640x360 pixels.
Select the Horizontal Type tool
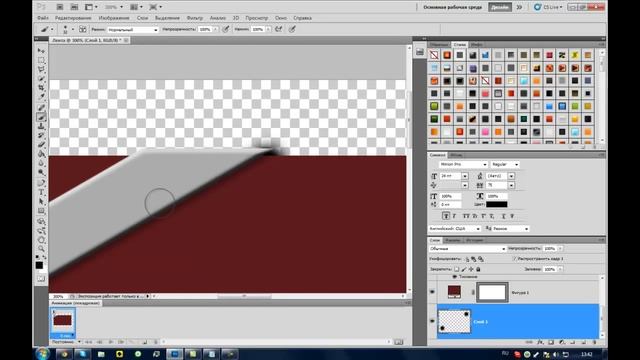point(41,192)
